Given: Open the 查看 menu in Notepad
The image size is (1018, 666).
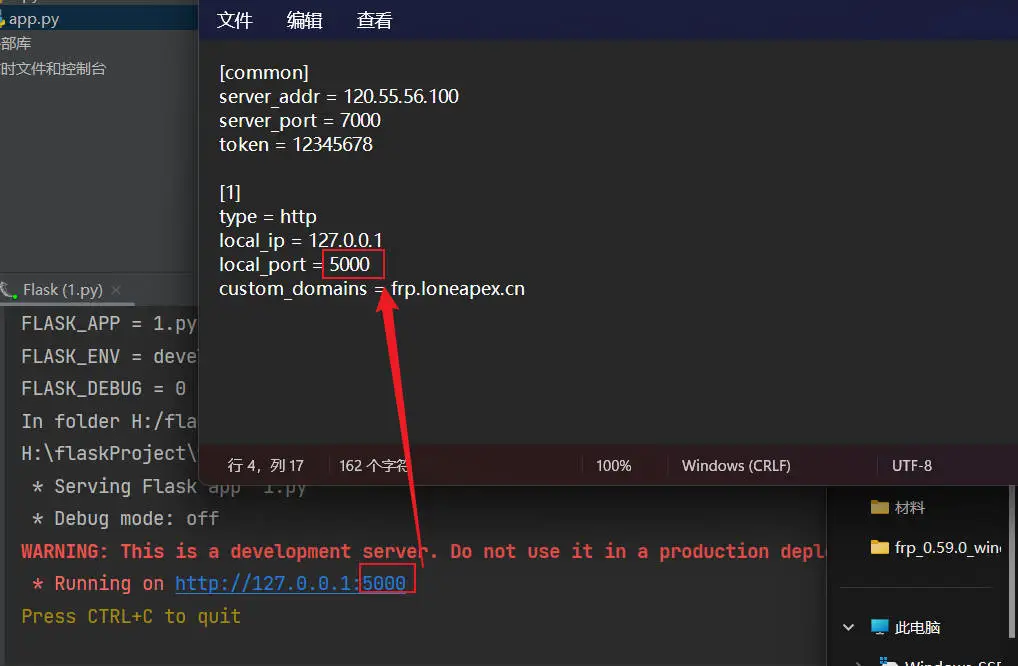Looking at the screenshot, I should point(374,21).
